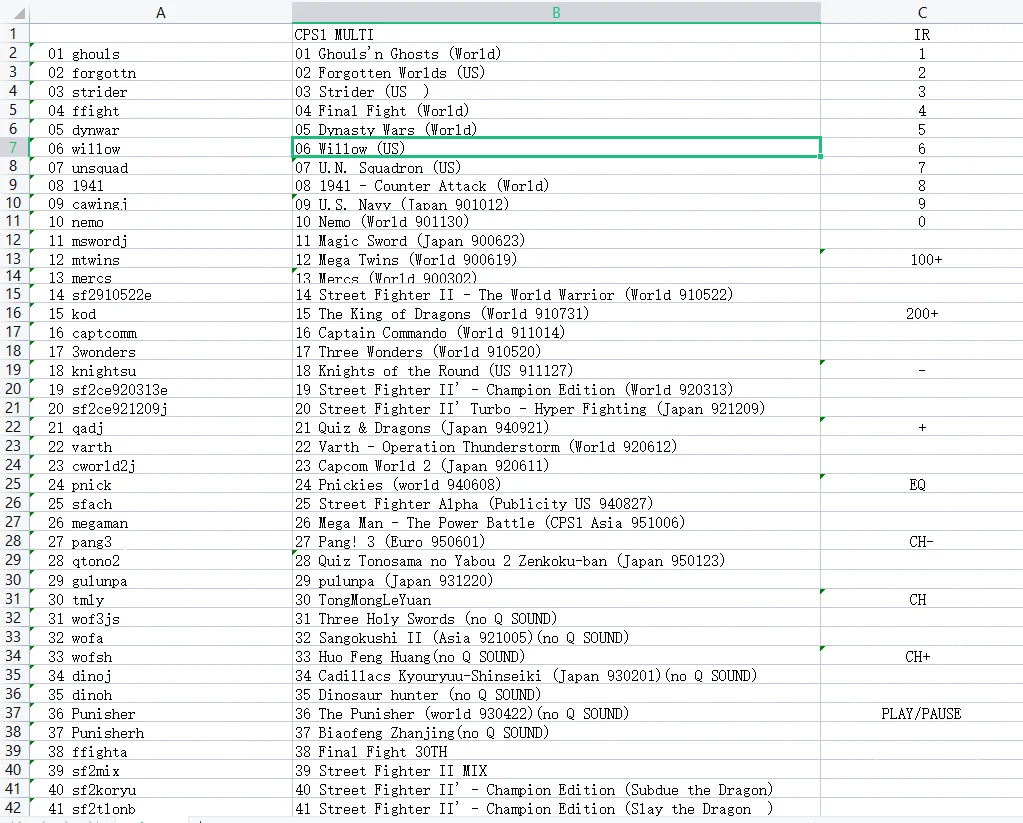Click cell '11 Magic Sword (Japan 900623)'
This screenshot has height=823, width=1023.
[x=556, y=240]
